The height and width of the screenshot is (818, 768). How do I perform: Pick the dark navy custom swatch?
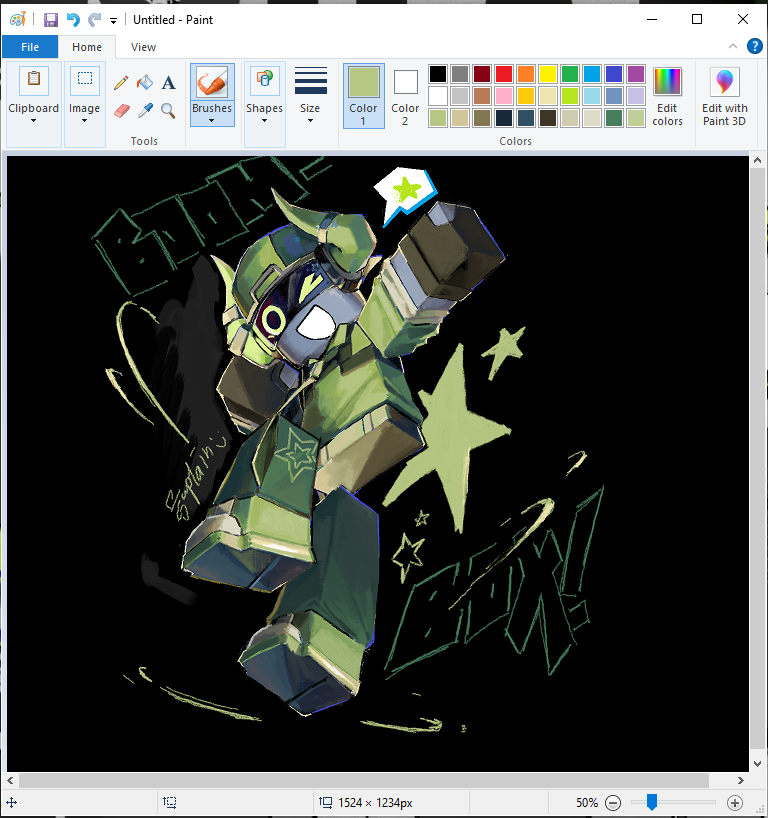click(504, 118)
